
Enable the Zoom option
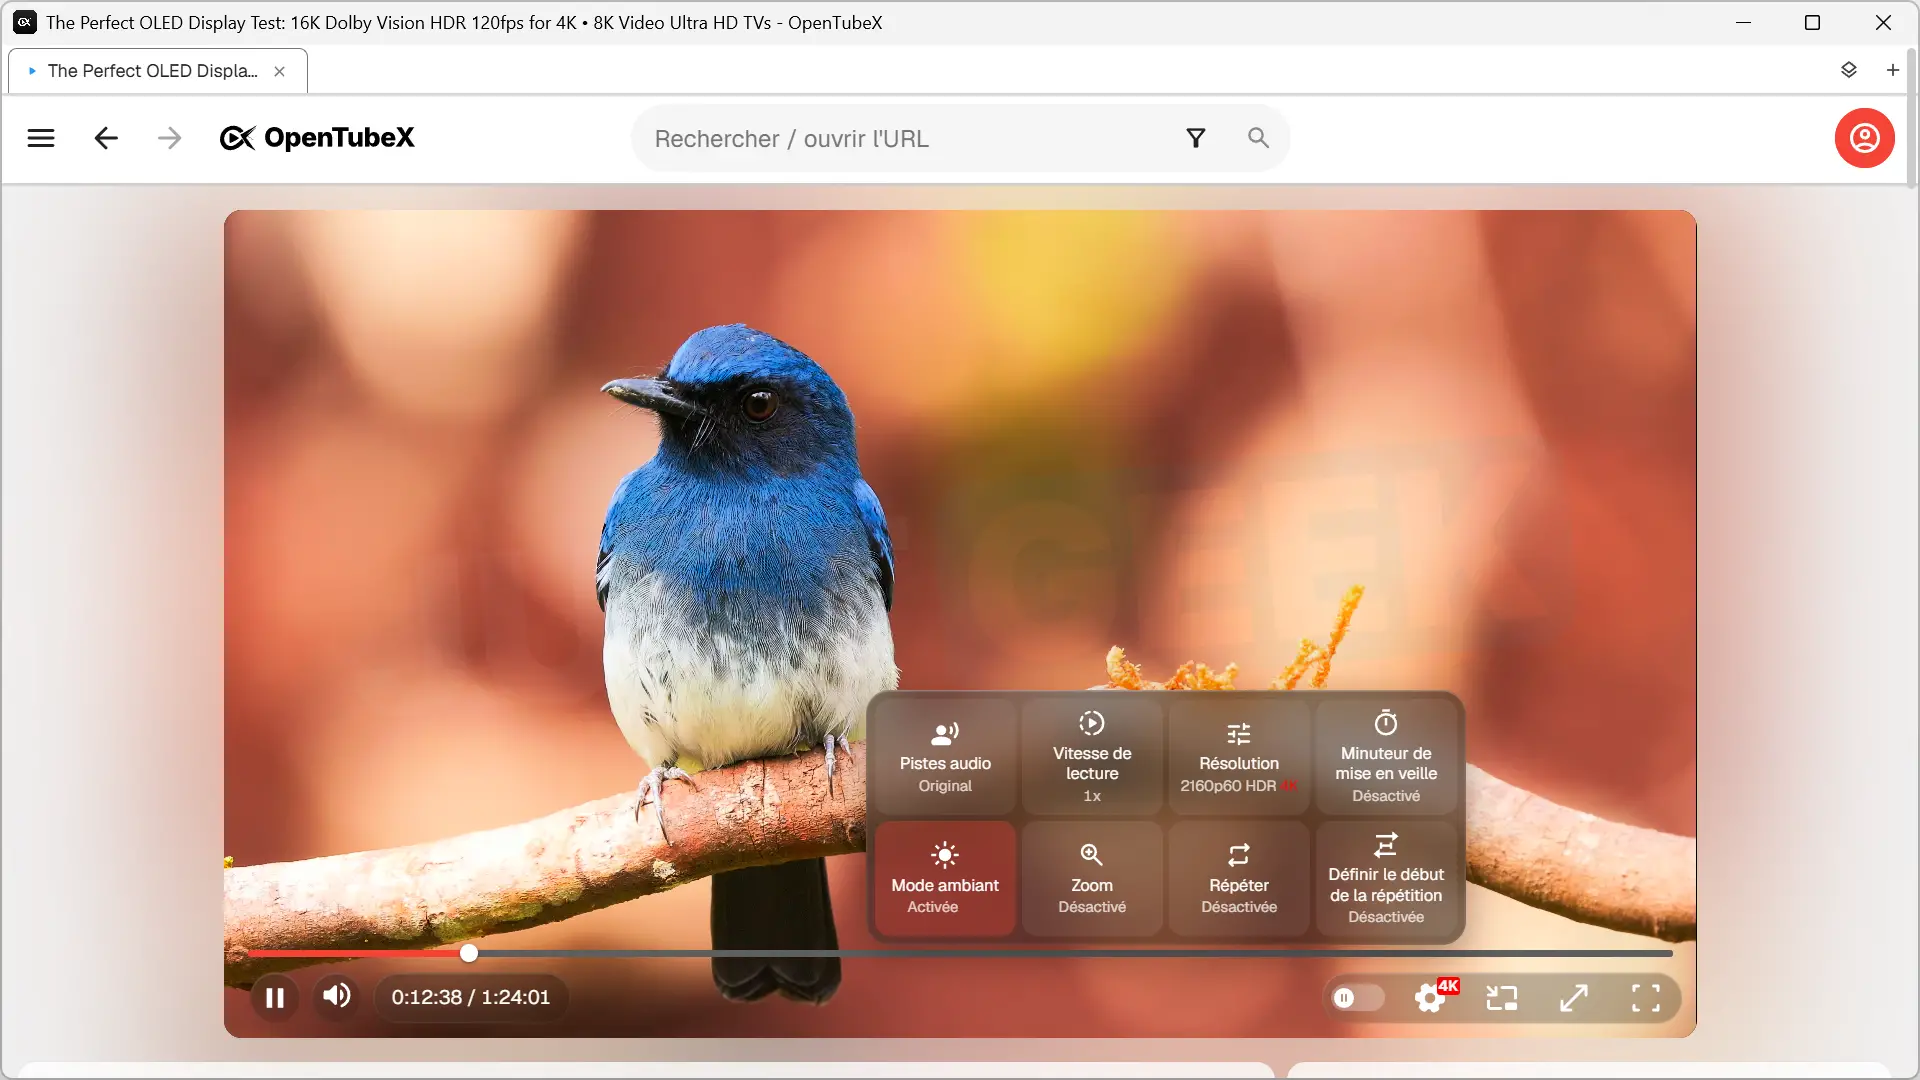1092,879
